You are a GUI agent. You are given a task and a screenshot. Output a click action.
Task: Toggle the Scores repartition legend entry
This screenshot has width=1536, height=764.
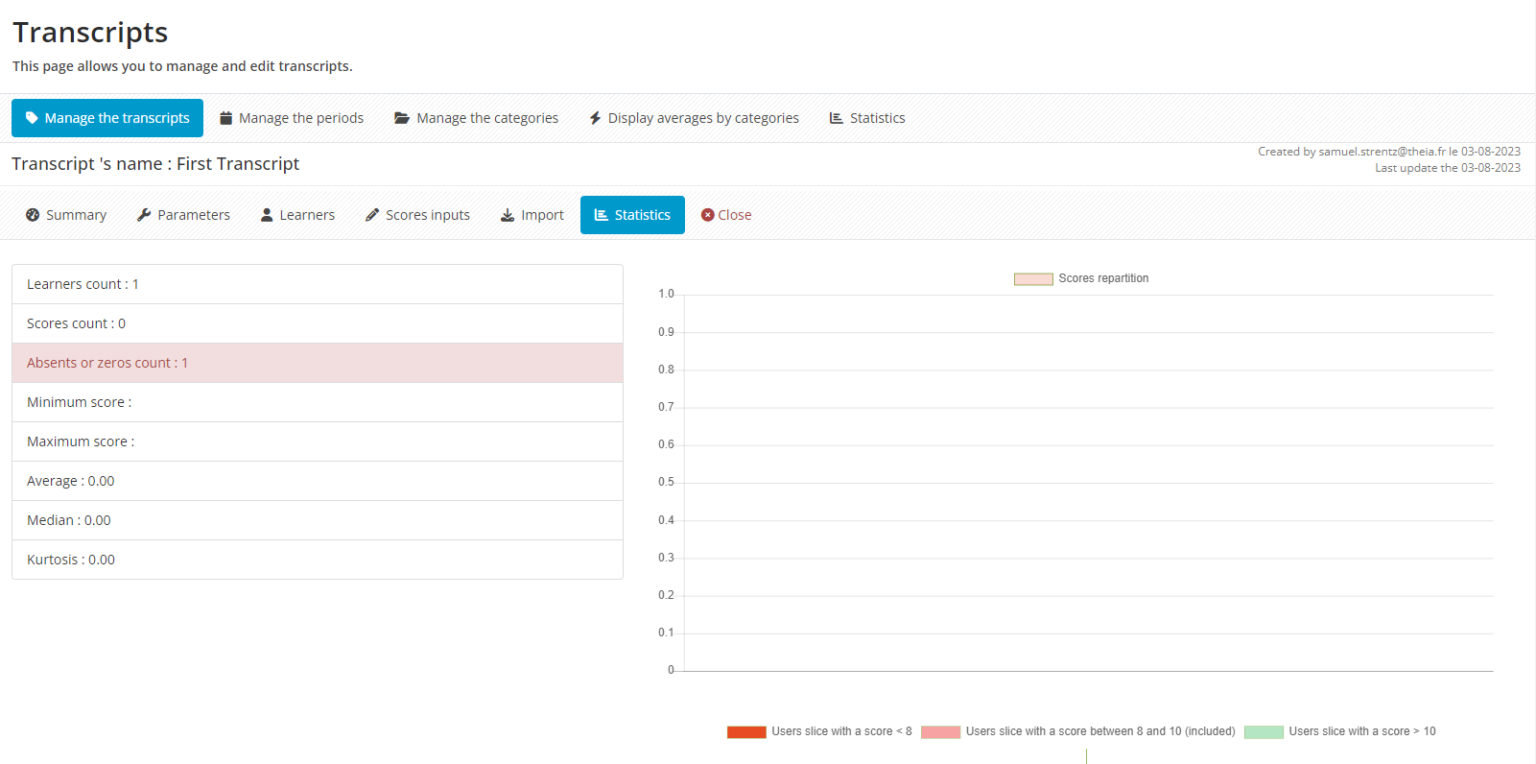1080,278
